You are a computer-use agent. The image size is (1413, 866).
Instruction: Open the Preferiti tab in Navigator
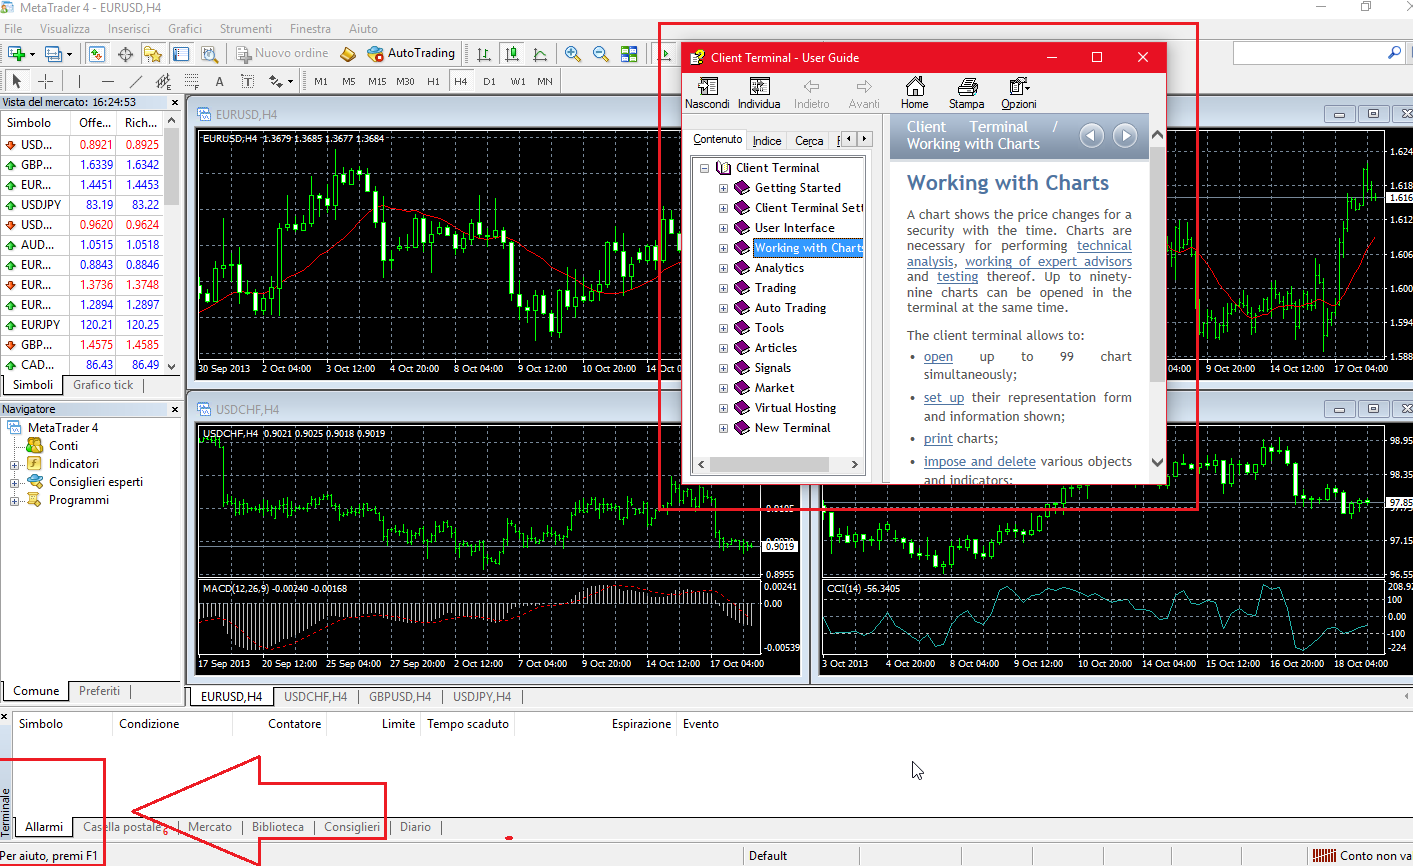pos(99,691)
